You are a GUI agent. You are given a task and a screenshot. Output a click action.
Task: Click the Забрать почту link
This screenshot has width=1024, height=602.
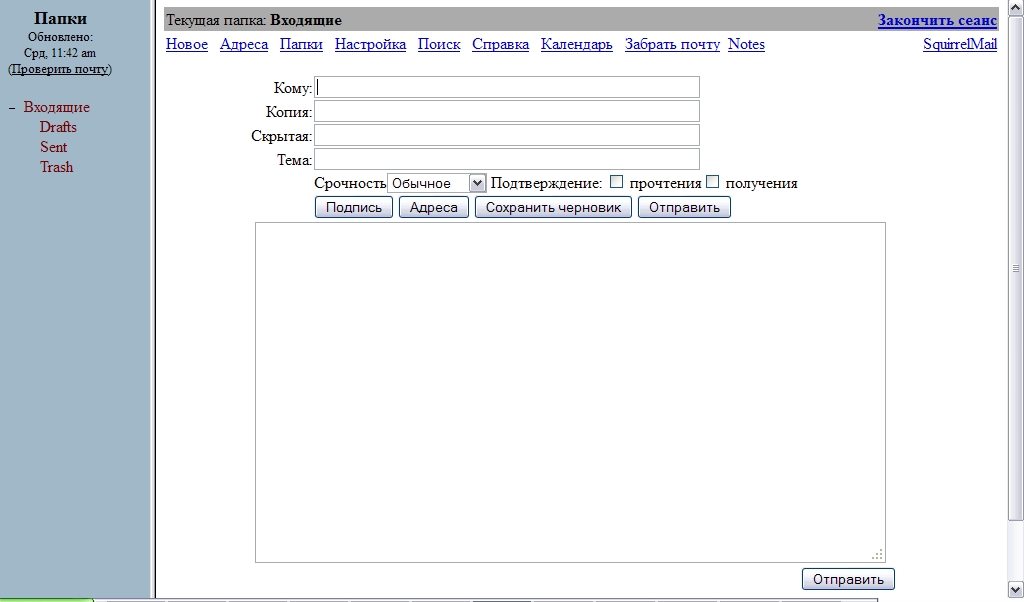tap(672, 44)
